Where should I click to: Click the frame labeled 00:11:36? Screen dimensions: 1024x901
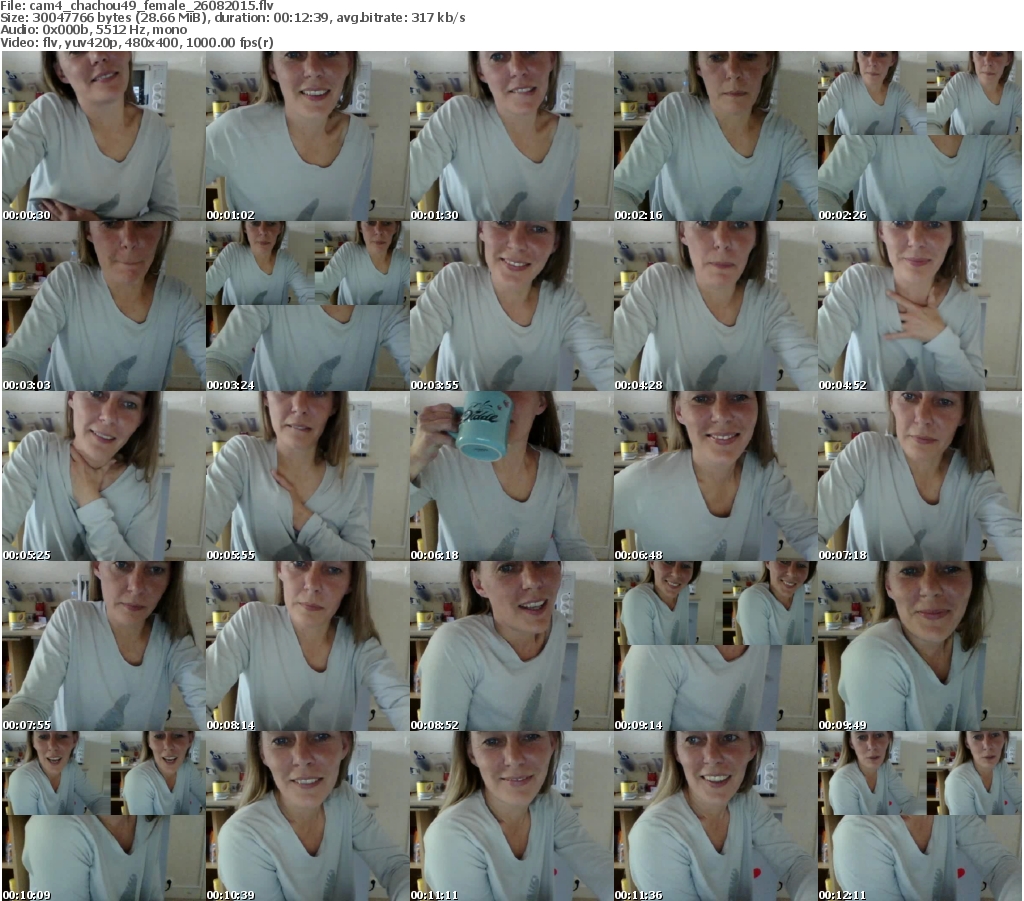pos(715,816)
